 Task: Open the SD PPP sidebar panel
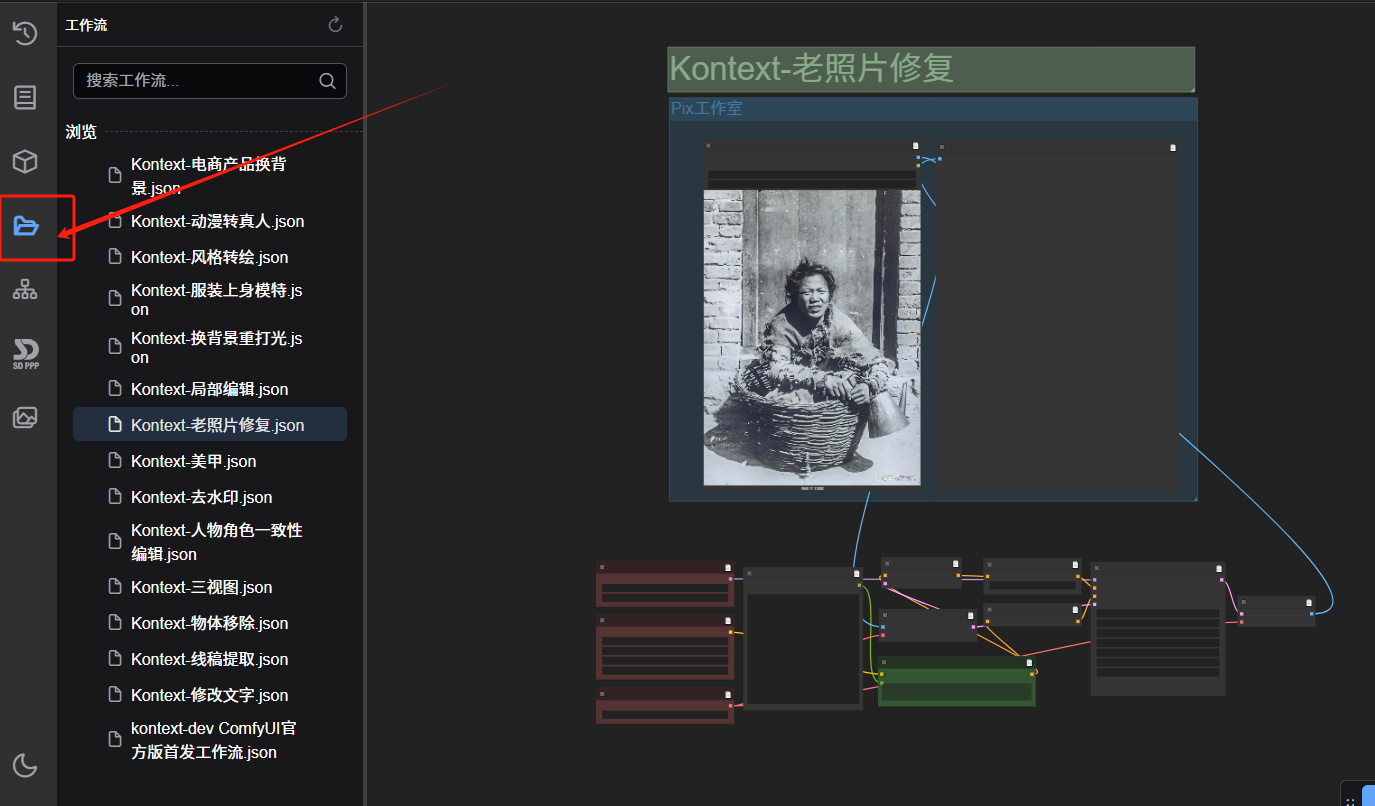[25, 354]
